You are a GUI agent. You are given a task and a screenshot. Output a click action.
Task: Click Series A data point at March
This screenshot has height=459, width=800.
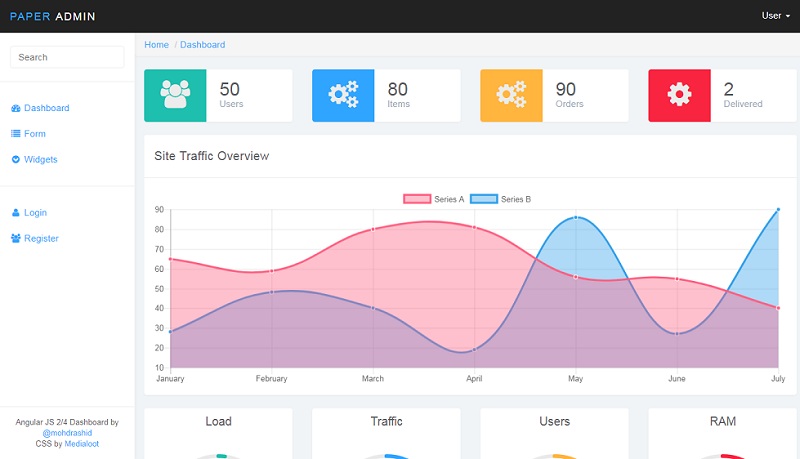point(373,230)
